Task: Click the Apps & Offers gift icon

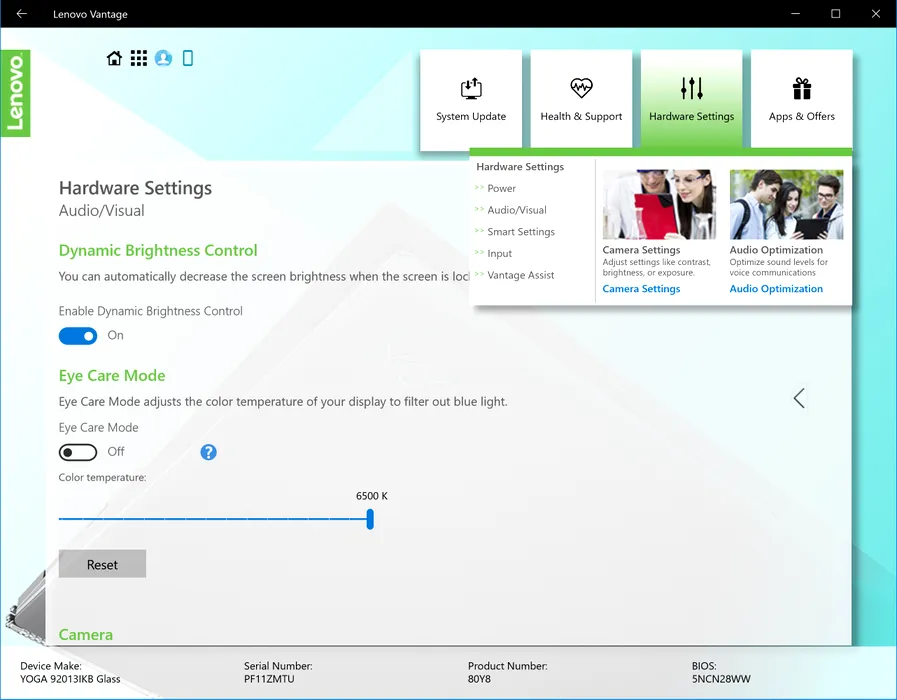Action: 801,89
